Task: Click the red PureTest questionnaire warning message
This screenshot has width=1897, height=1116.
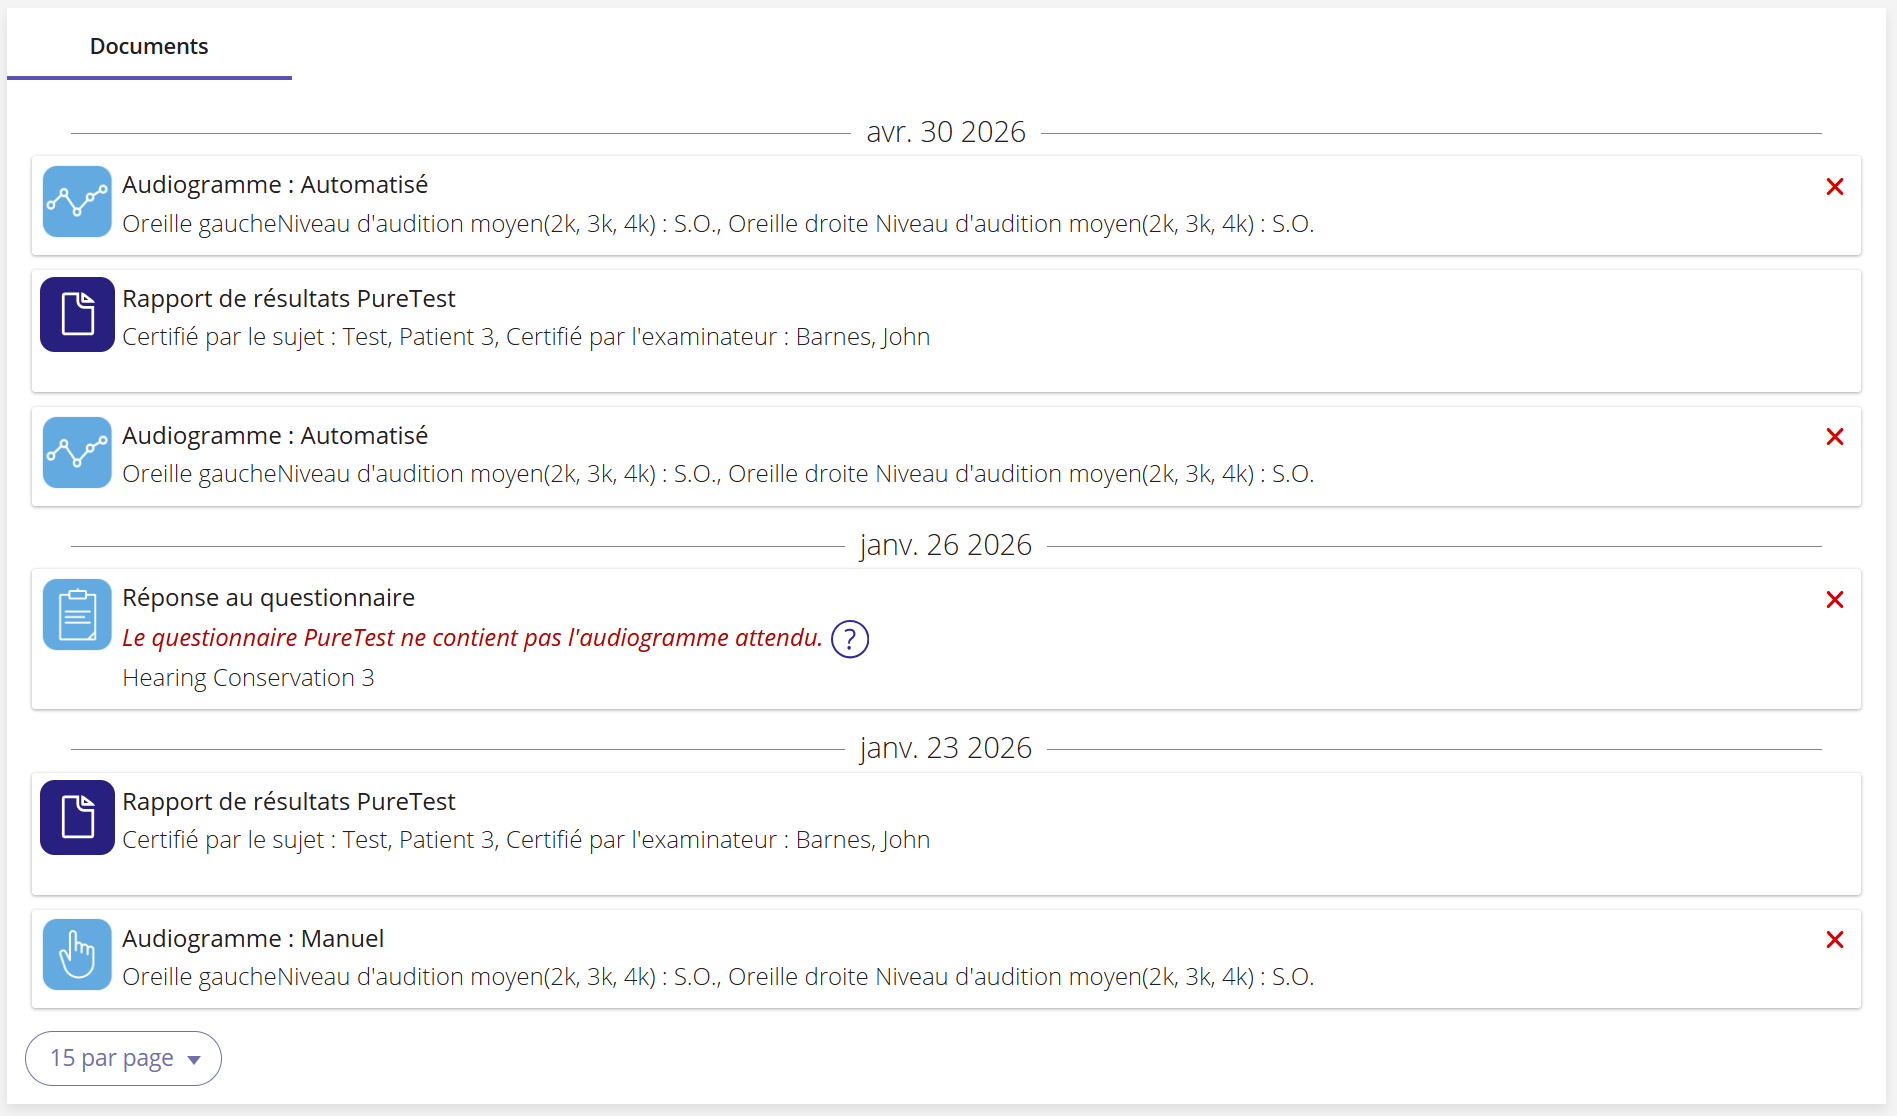Action: click(x=472, y=638)
